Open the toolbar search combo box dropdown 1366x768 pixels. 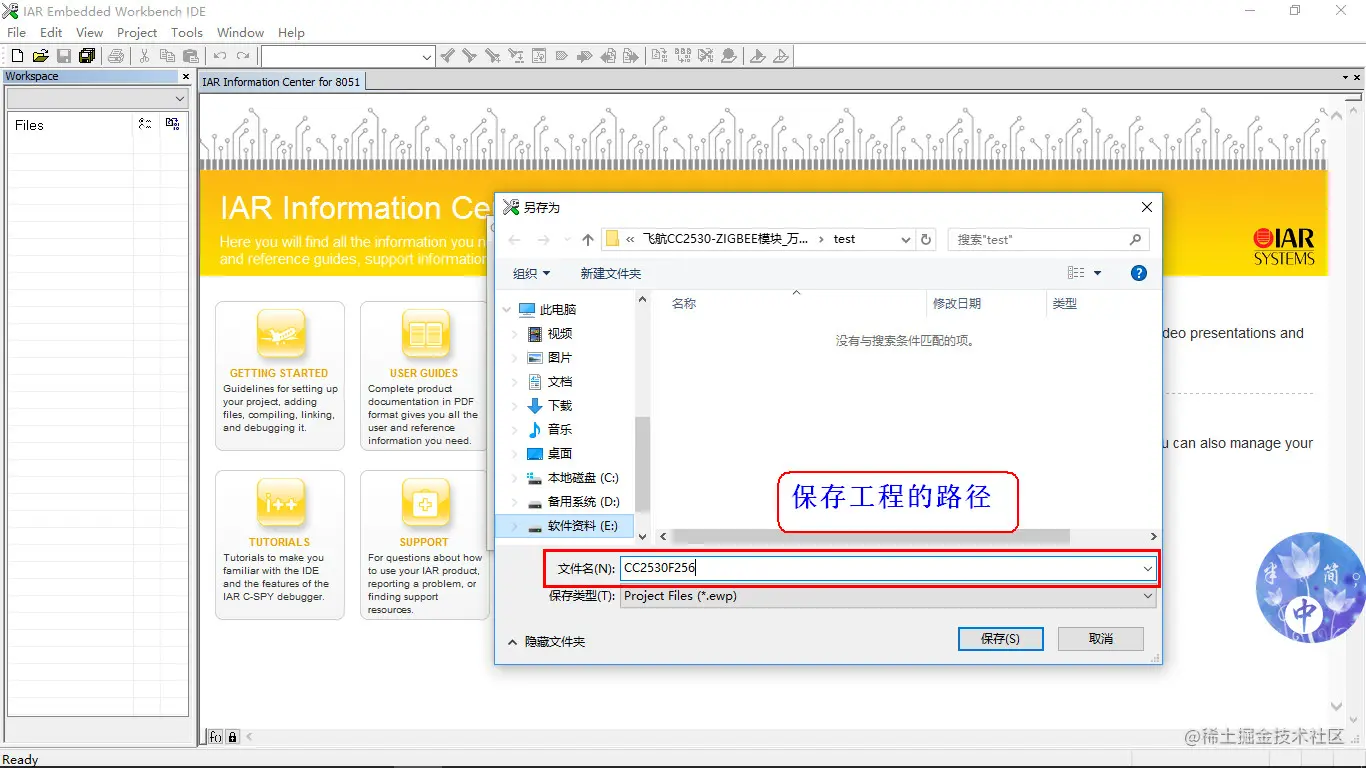(x=427, y=57)
